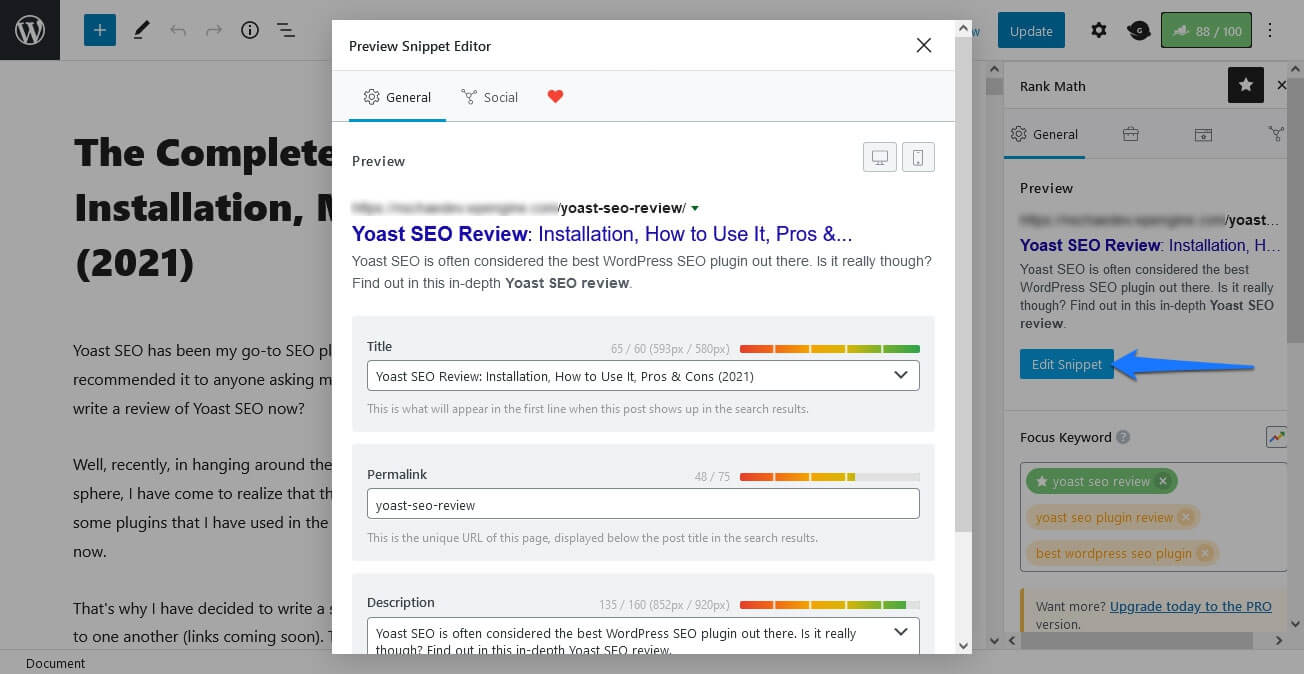
Task: Expand the Title variables dropdown
Action: coord(900,376)
